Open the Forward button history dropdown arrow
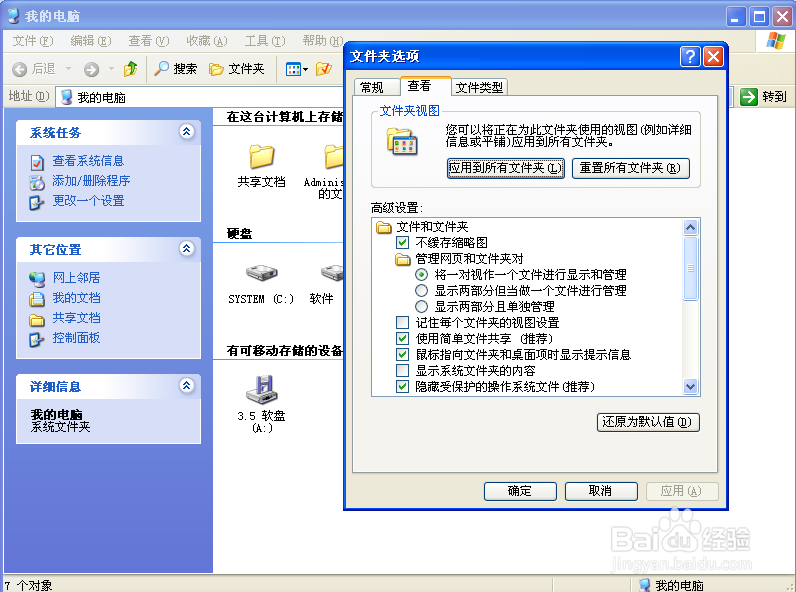Viewport: 796px width, 592px height. [x=111, y=69]
